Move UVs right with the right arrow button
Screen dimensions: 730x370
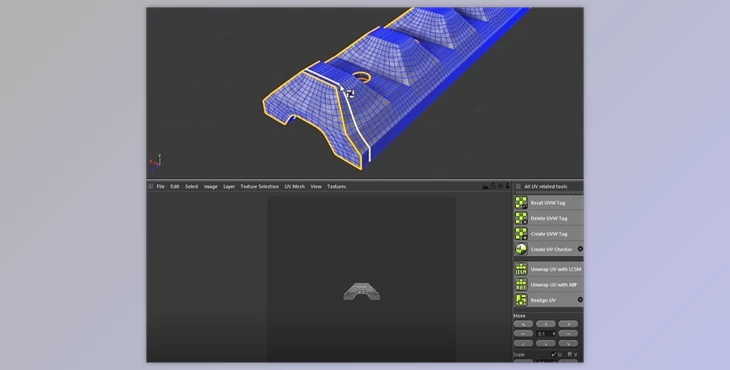(x=568, y=333)
